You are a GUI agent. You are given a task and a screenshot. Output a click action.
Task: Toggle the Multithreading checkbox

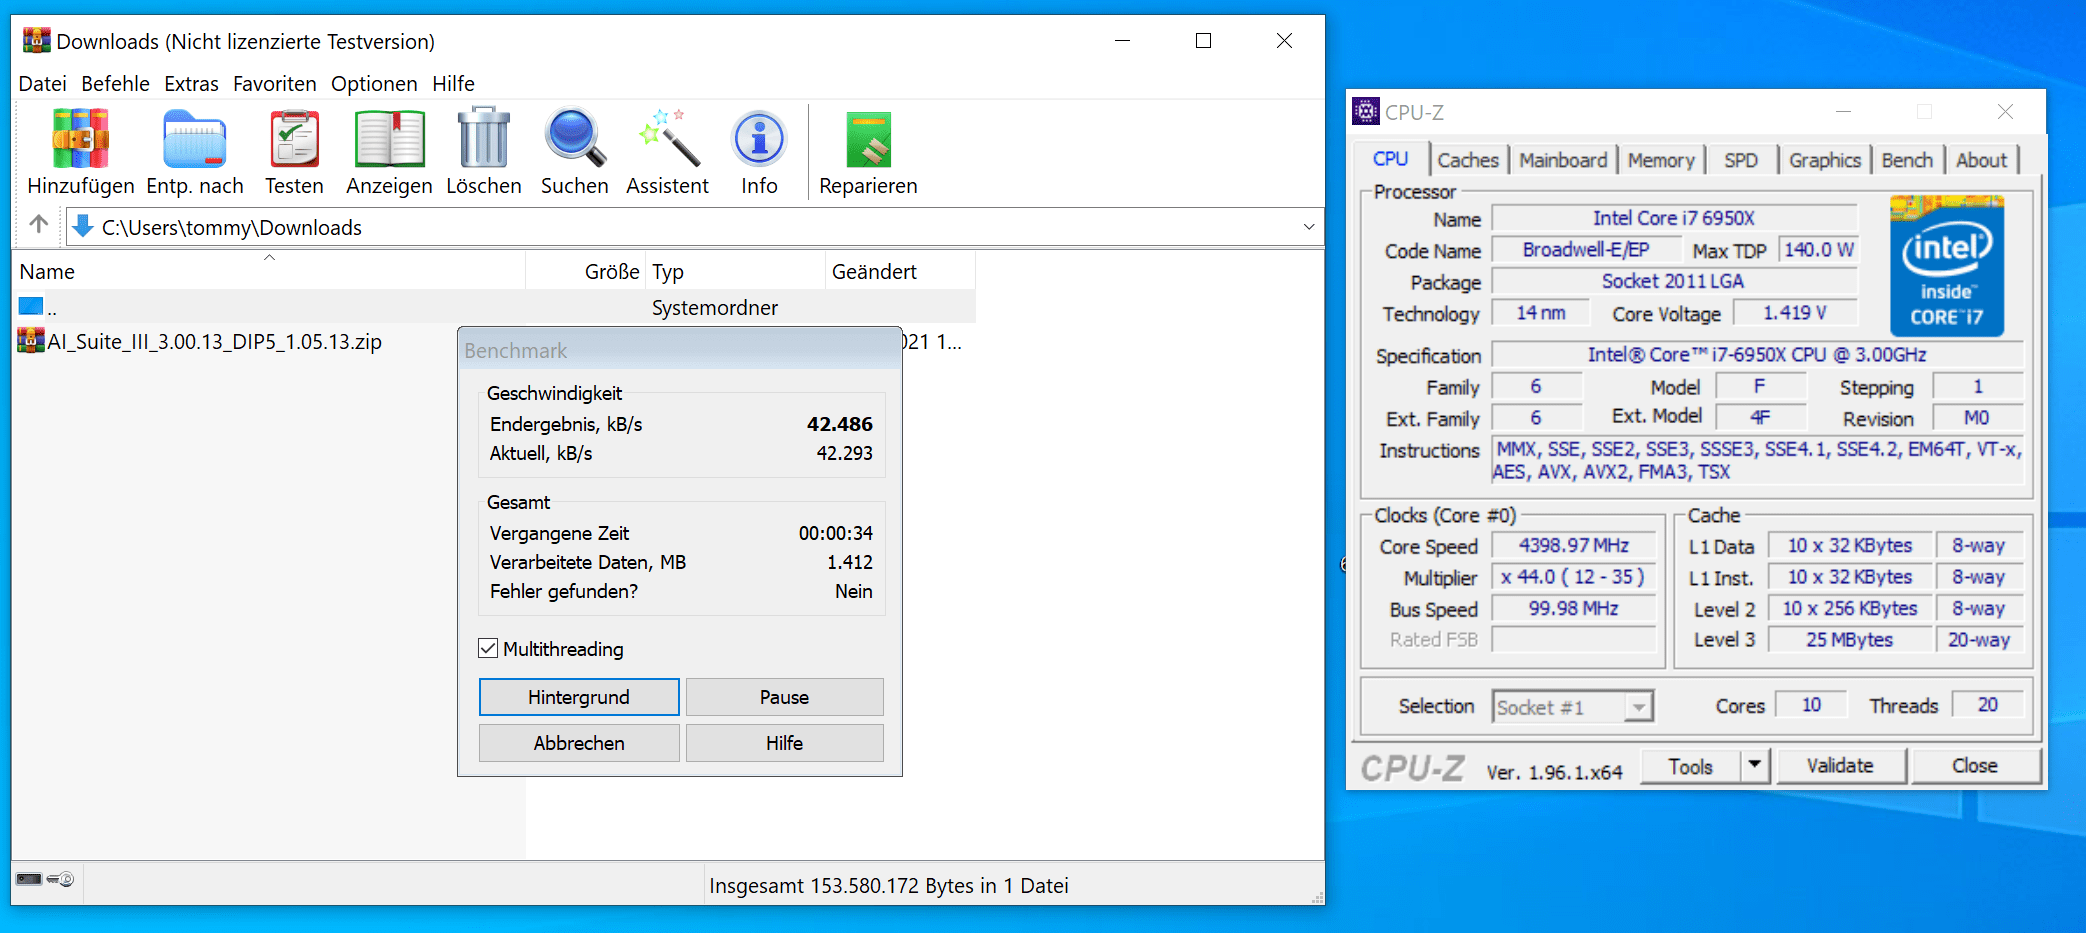pos(488,648)
